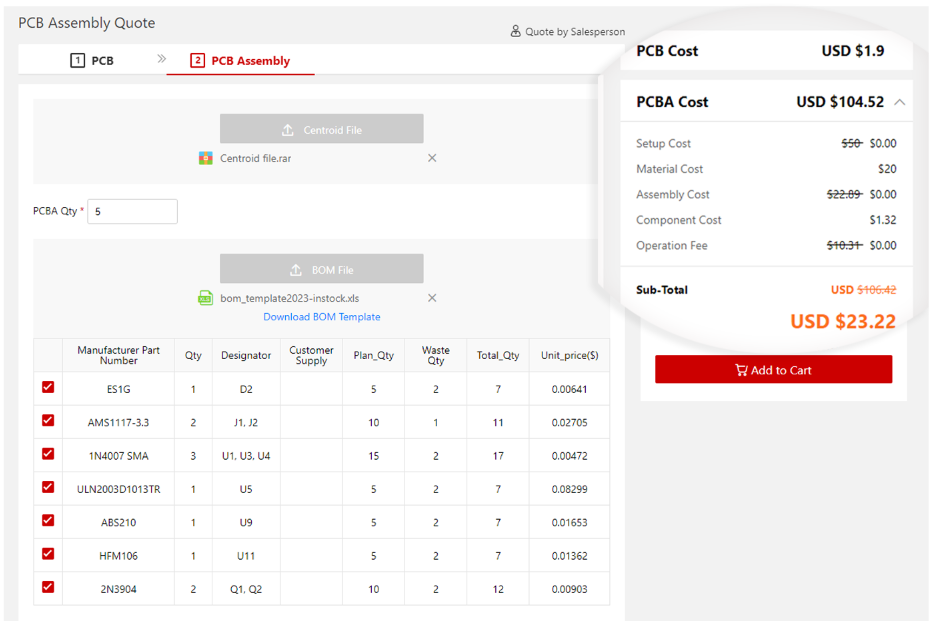Collapse the PCBA Cost breakdown

click(x=900, y=102)
